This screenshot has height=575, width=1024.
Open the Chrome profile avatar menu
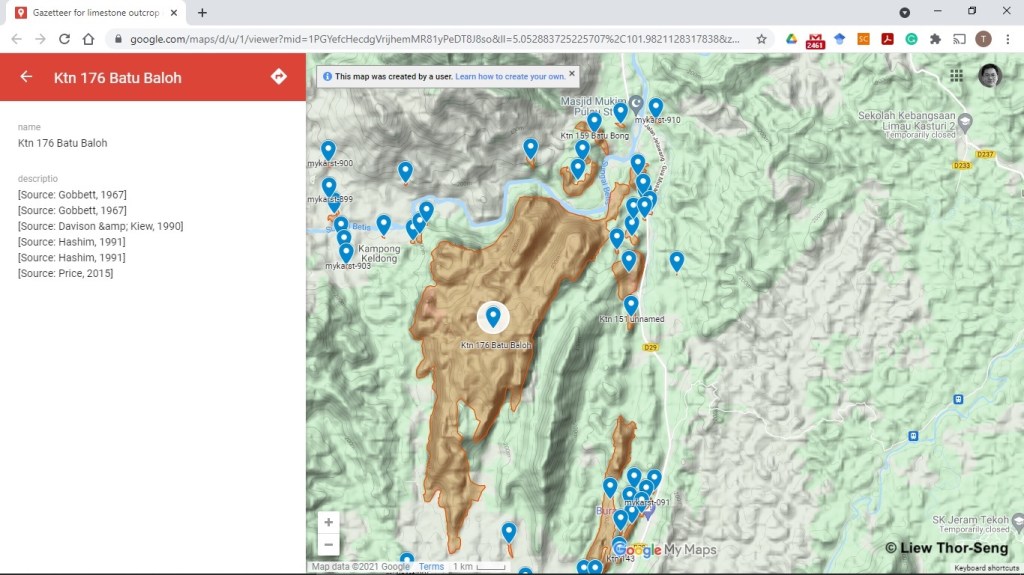click(x=983, y=39)
